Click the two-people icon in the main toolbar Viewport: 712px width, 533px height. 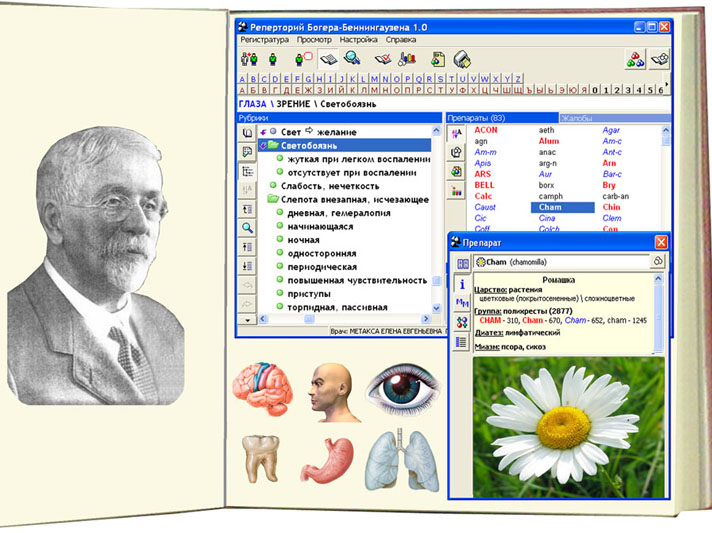click(249, 59)
